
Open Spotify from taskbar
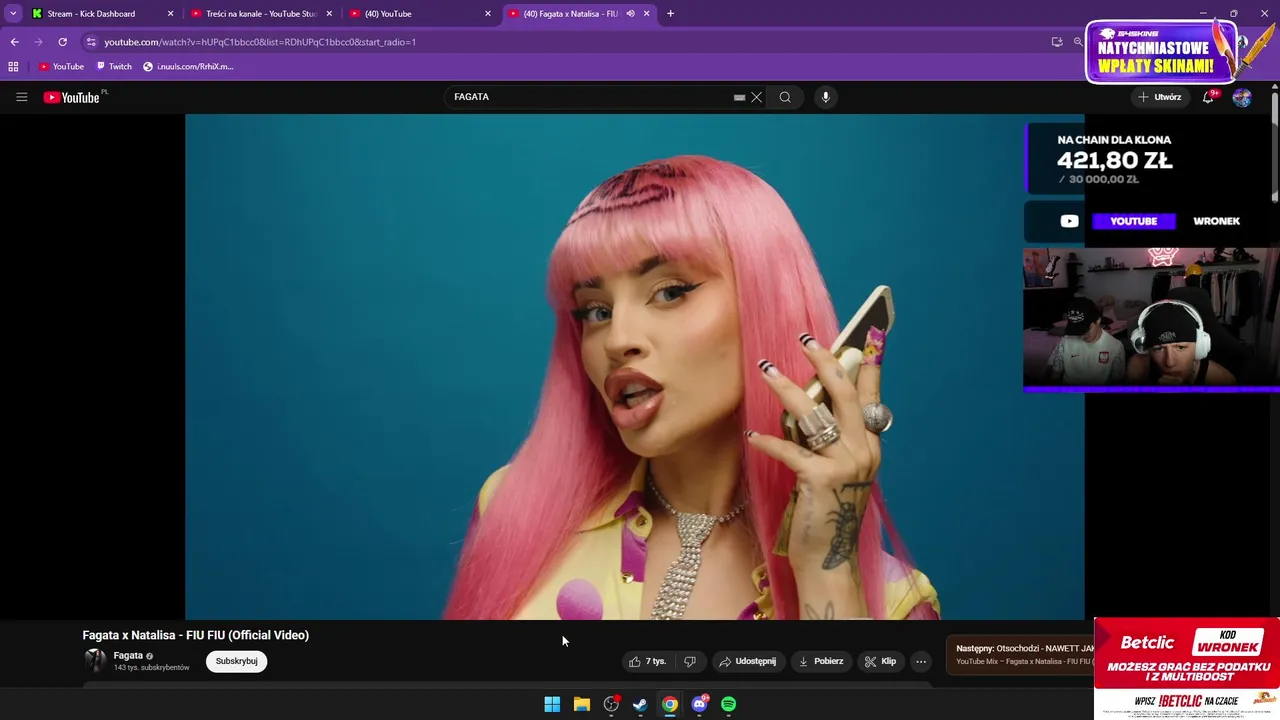pos(729,704)
